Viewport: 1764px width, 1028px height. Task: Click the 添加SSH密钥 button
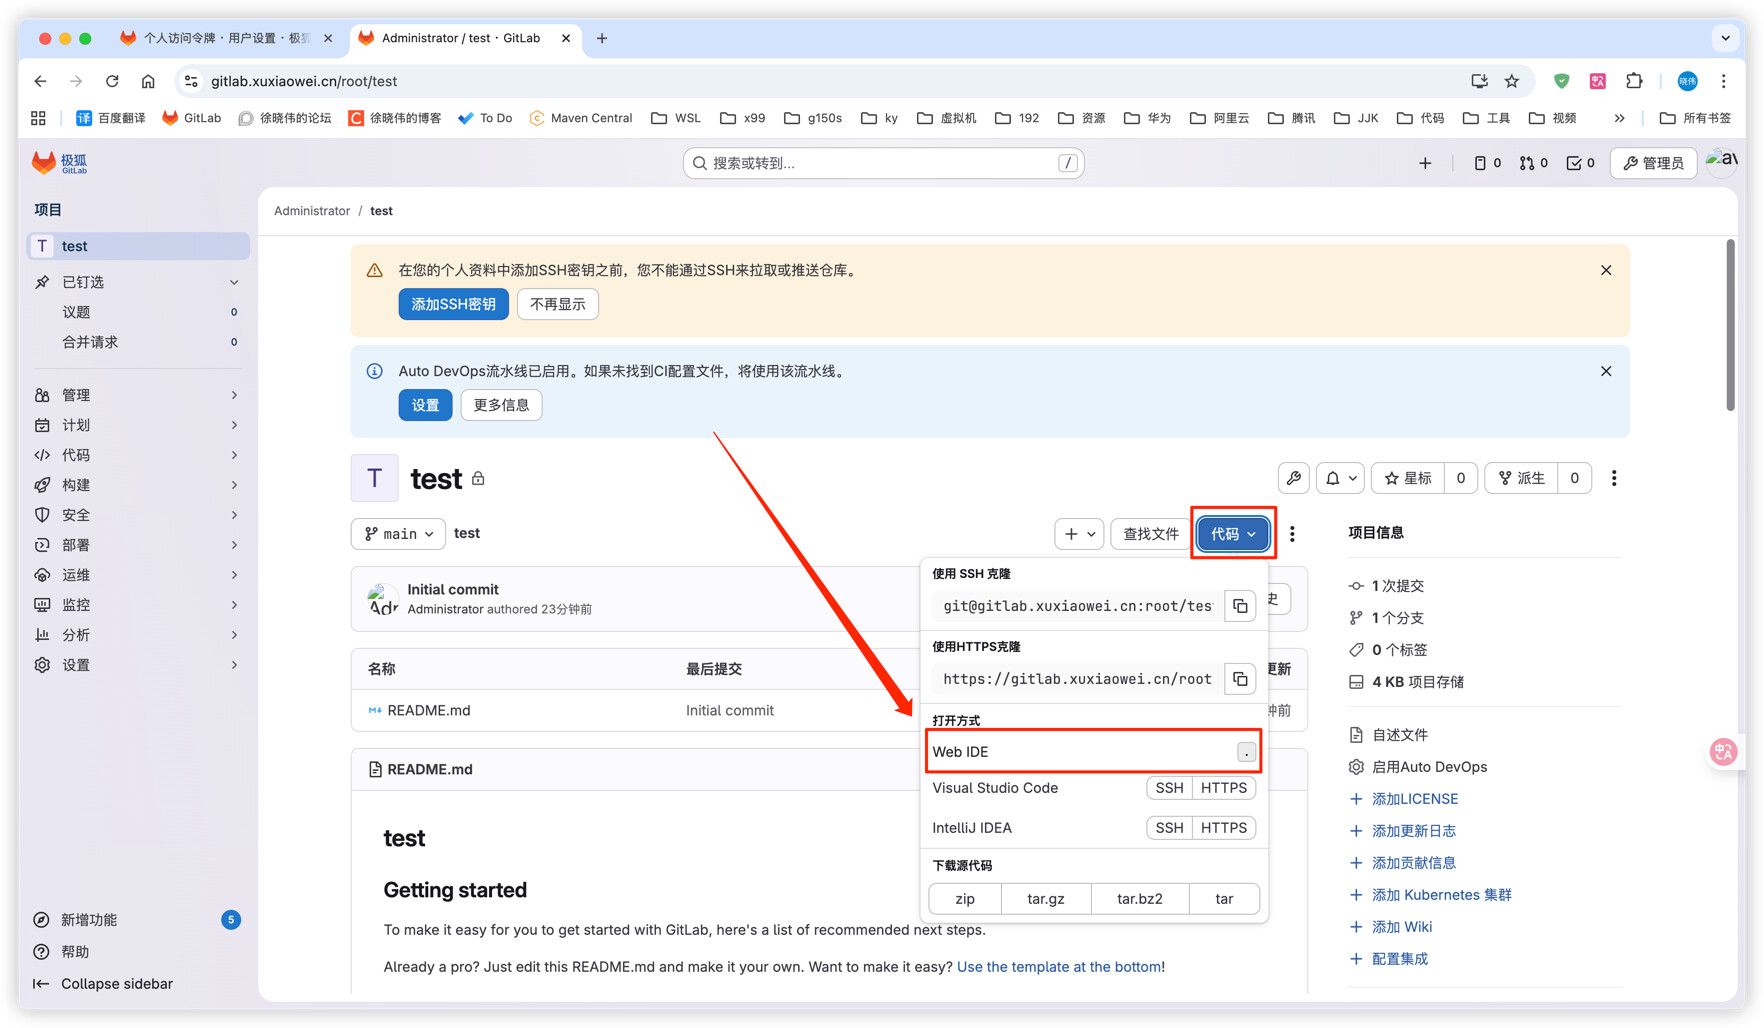[453, 304]
